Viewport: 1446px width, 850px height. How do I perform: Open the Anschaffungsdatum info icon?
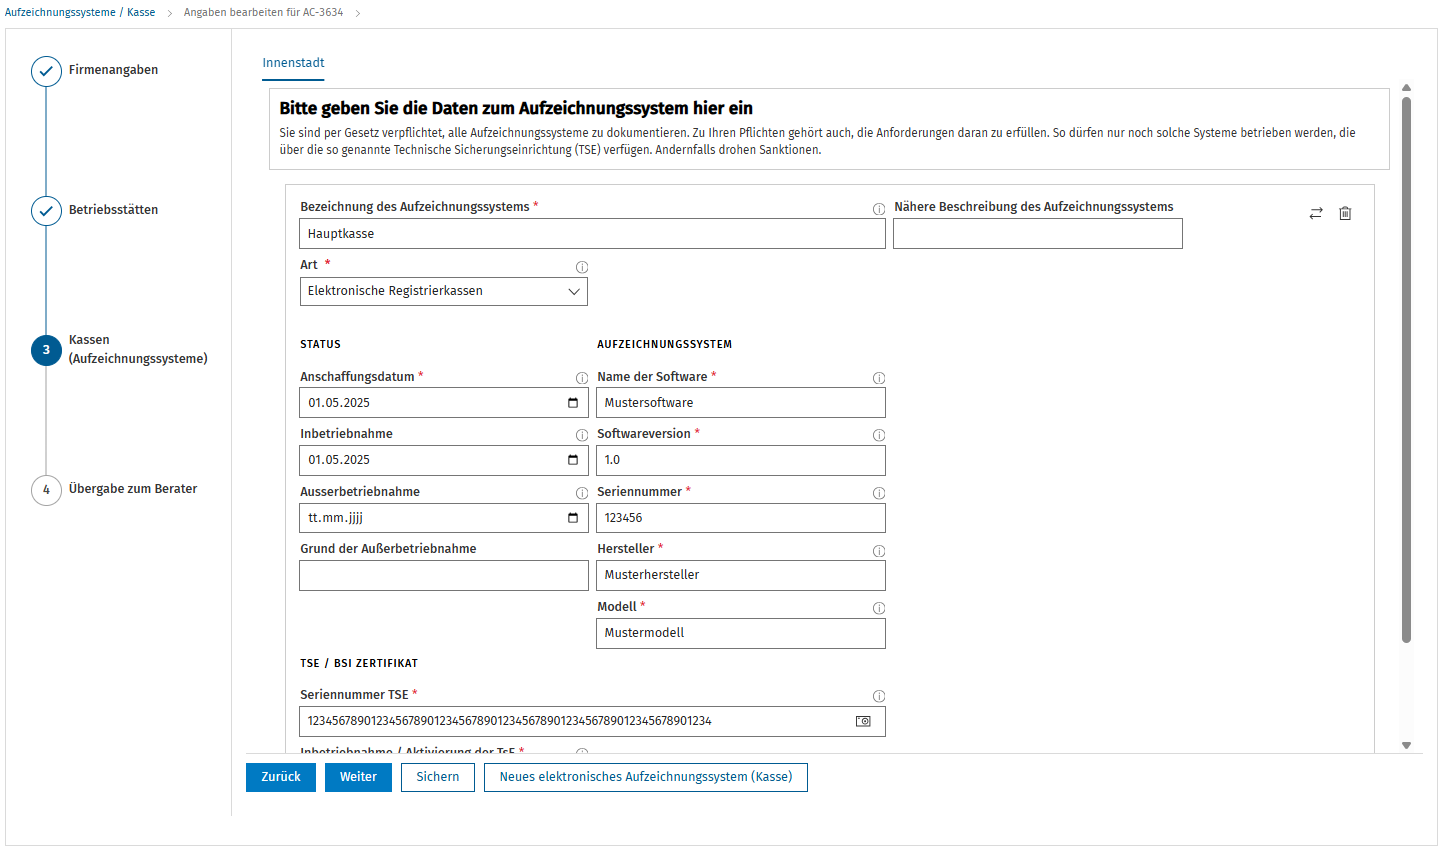tap(582, 378)
